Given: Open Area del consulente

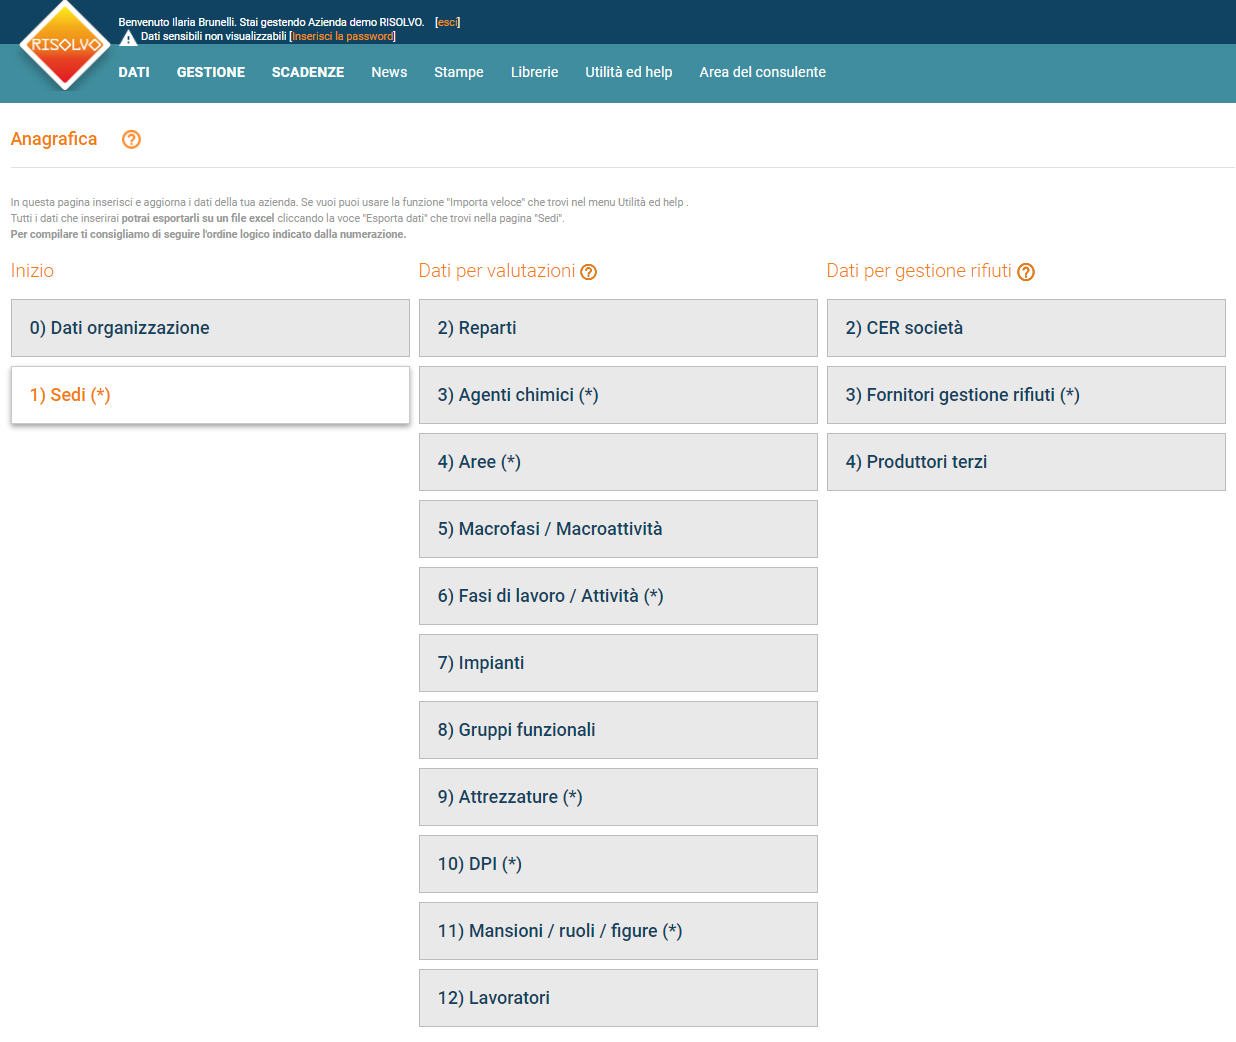Looking at the screenshot, I should (762, 72).
